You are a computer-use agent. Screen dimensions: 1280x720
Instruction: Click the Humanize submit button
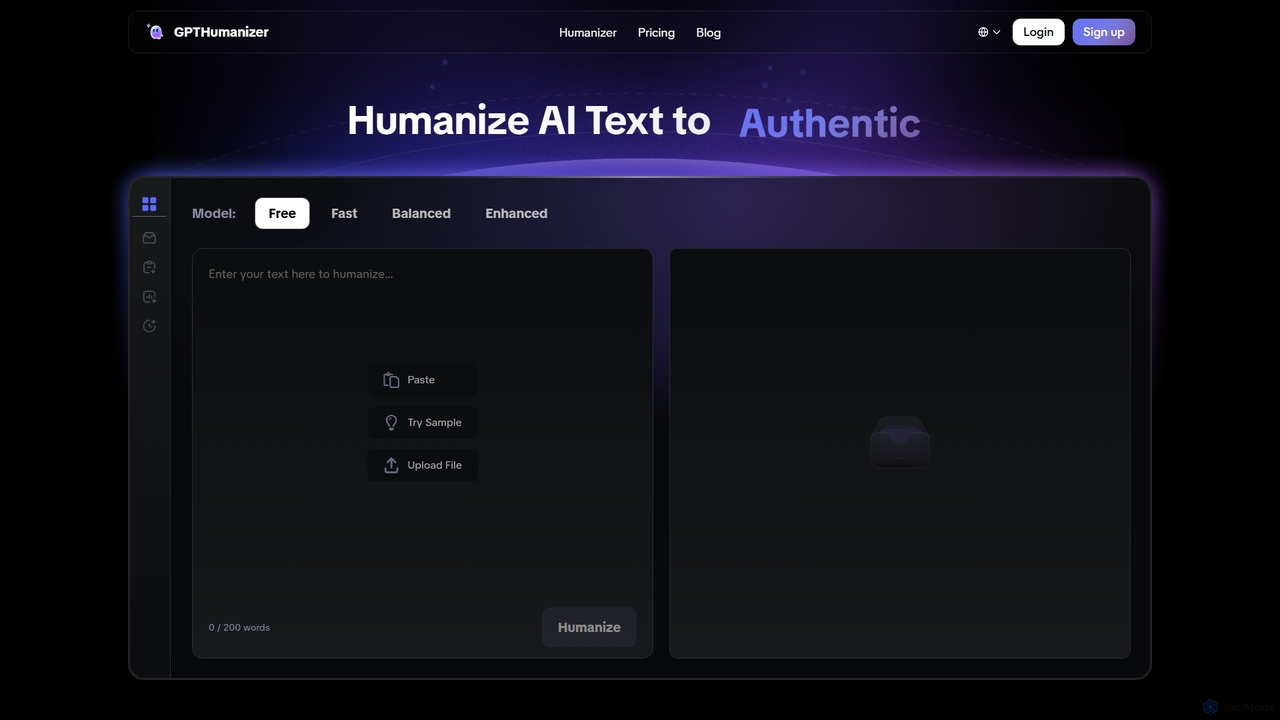589,627
